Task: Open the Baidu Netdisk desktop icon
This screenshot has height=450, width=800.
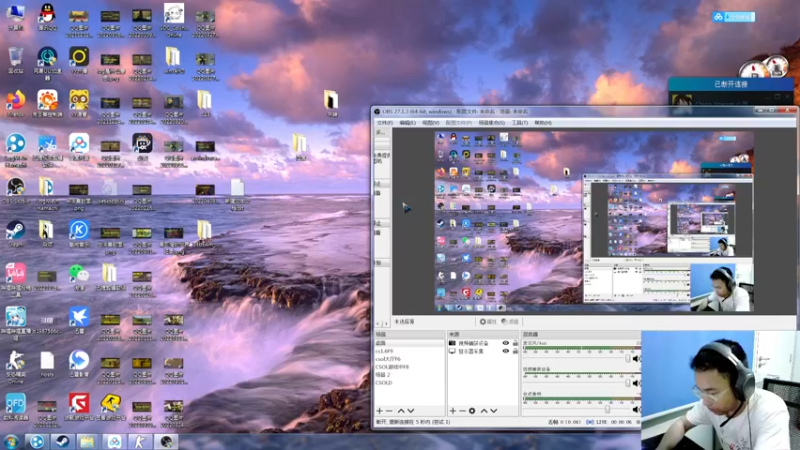Action: [79, 147]
